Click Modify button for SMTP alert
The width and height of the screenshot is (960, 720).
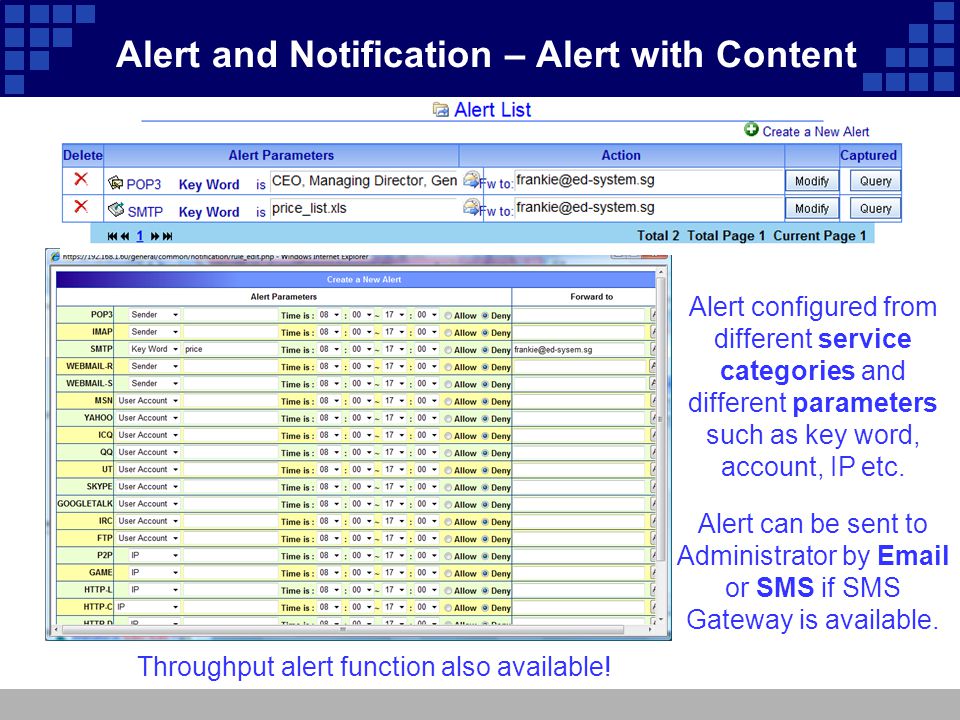pos(812,209)
